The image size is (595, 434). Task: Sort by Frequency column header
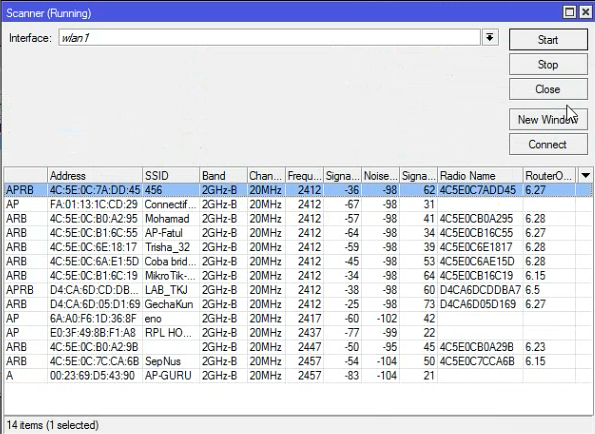(304, 176)
